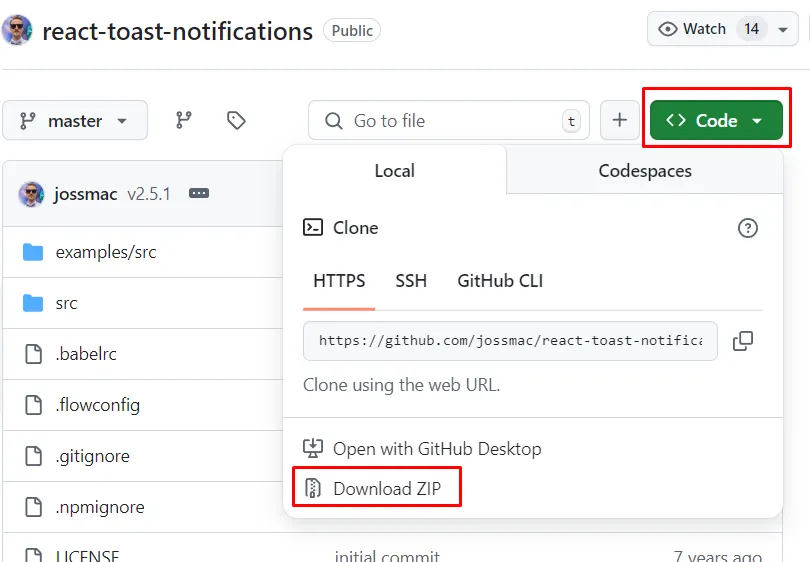Image resolution: width=810 pixels, height=562 pixels.
Task: Click the repository owner avatar beside the title
Action: pyautogui.click(x=17, y=30)
